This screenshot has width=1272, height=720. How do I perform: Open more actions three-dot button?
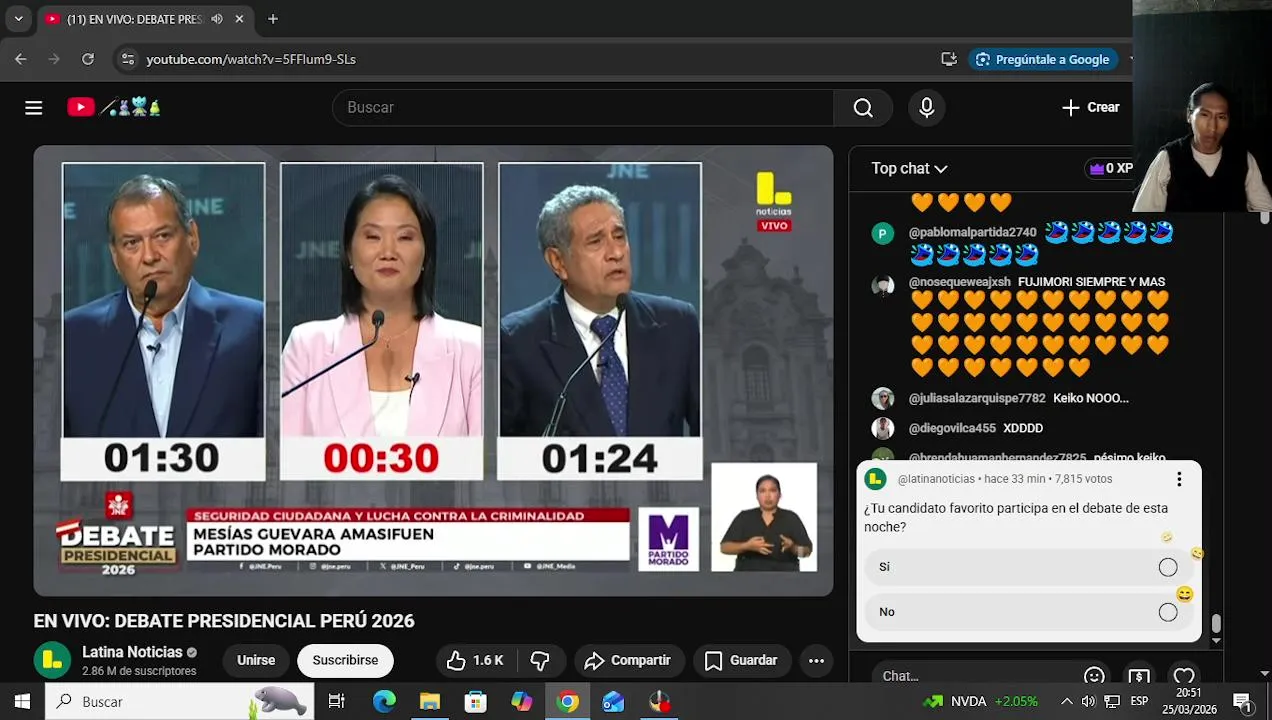(x=816, y=660)
